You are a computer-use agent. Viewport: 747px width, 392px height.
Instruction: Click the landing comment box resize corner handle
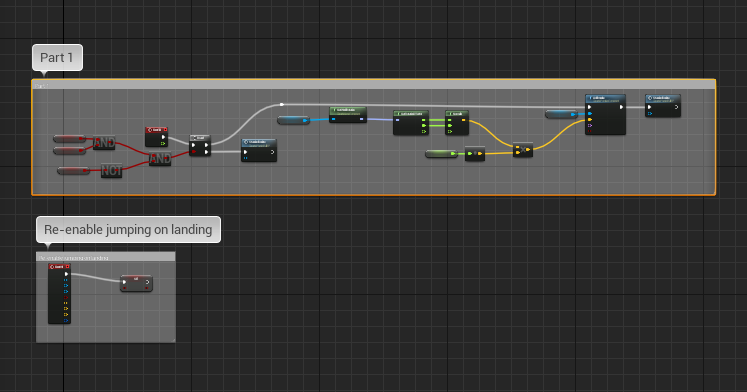[173, 340]
